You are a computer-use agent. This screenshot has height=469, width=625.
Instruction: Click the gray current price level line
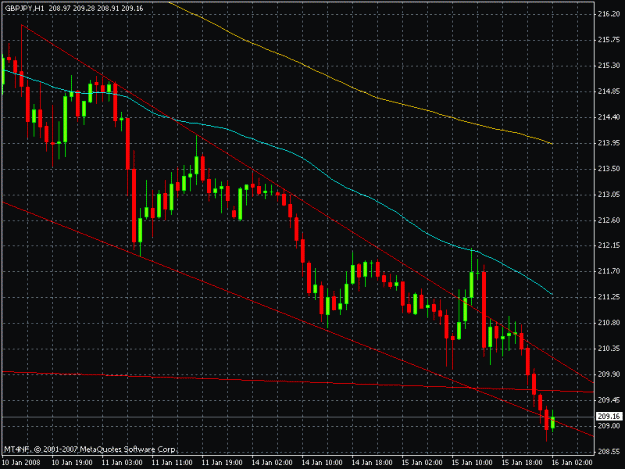pos(299,416)
